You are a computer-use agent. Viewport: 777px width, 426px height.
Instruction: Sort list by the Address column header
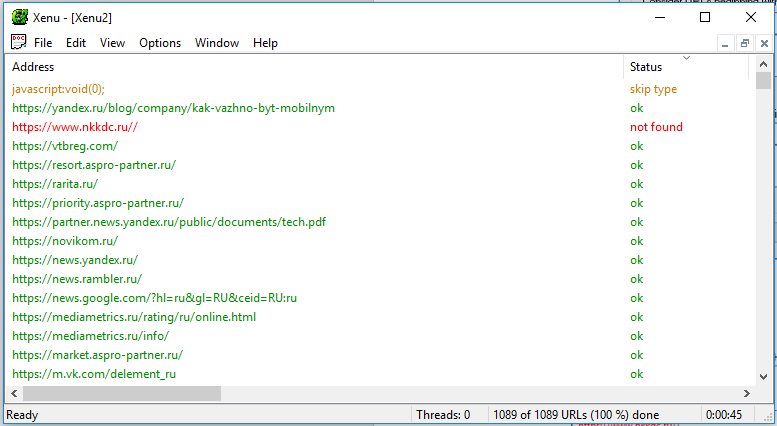pos(300,67)
